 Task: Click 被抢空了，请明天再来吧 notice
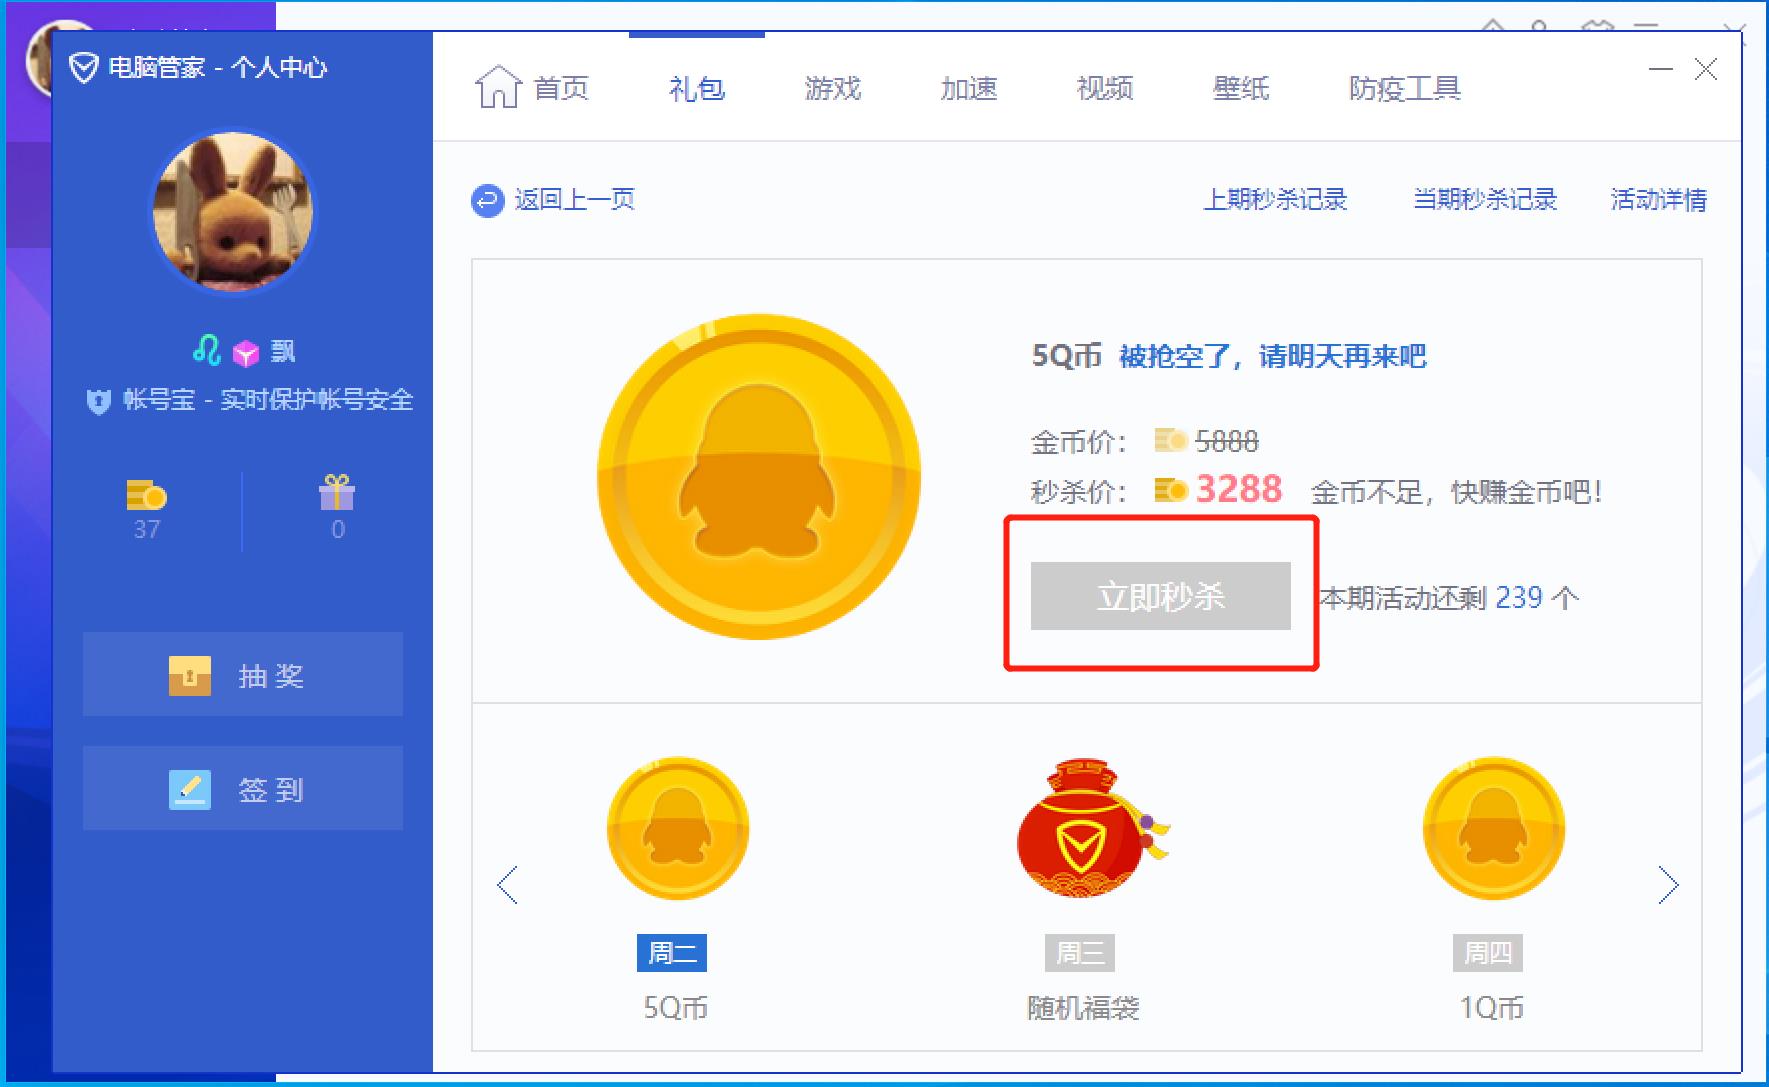[x=1272, y=356]
